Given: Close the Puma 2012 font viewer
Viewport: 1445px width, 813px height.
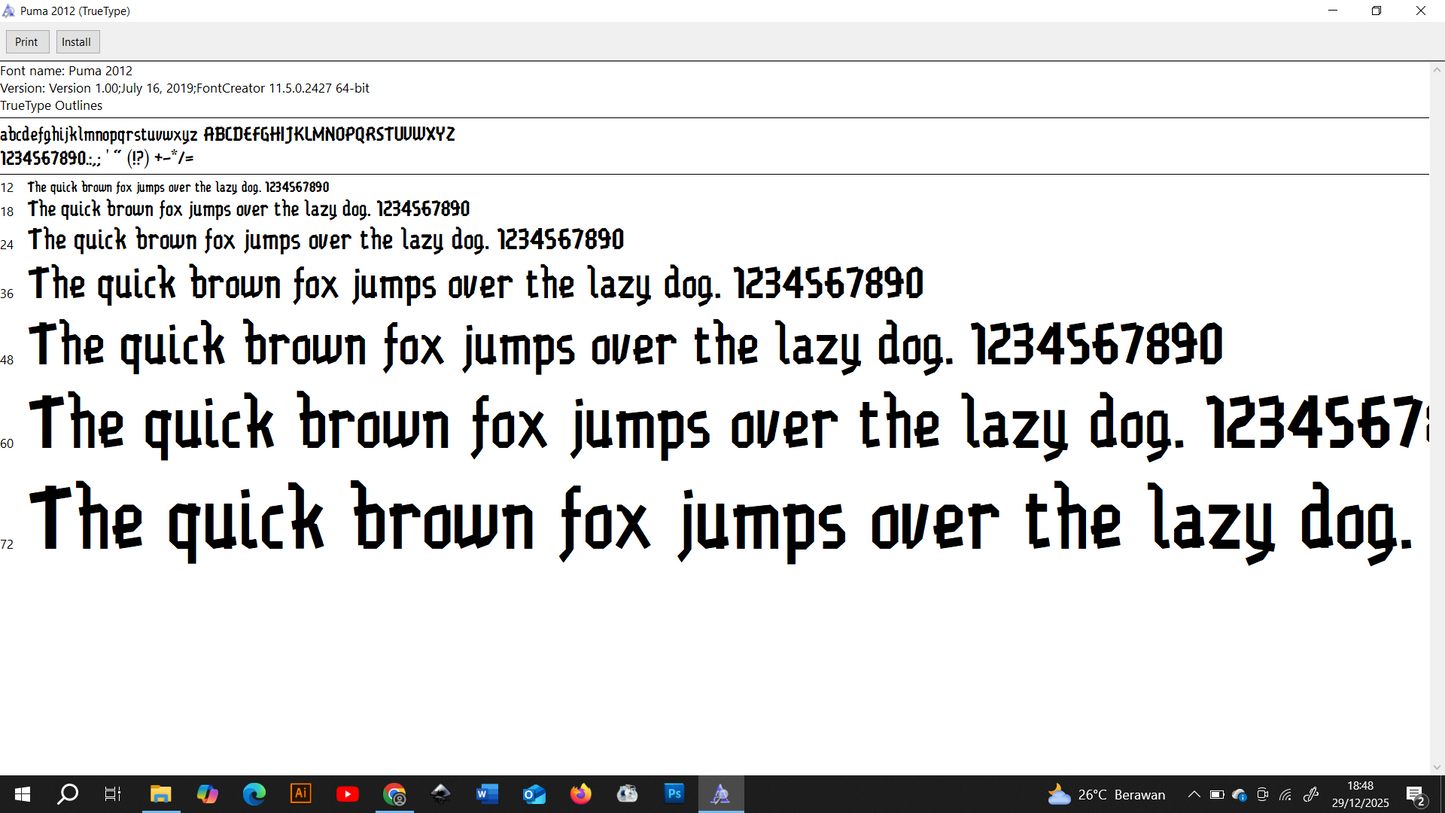Looking at the screenshot, I should [x=1421, y=11].
